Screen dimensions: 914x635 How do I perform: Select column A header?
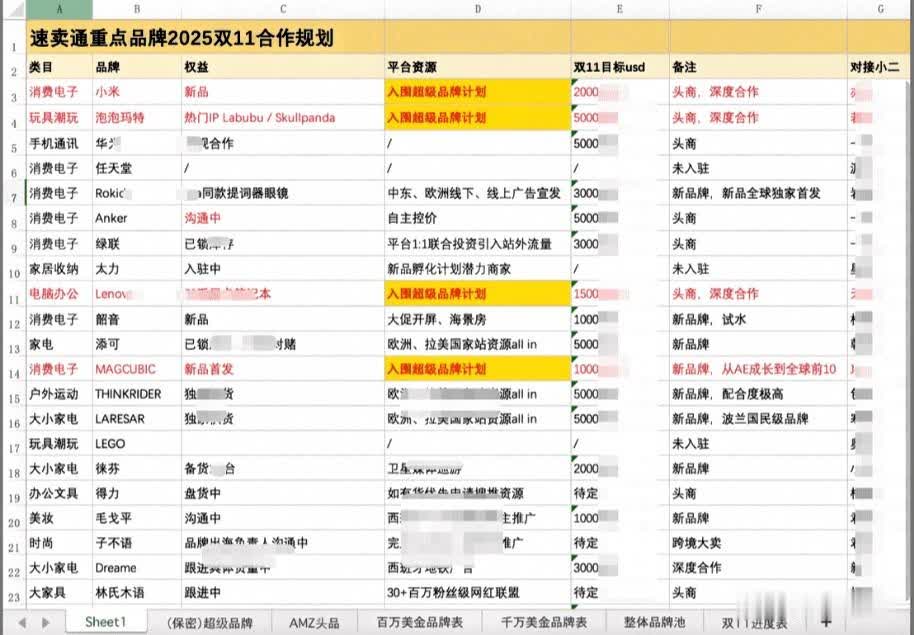tap(59, 9)
